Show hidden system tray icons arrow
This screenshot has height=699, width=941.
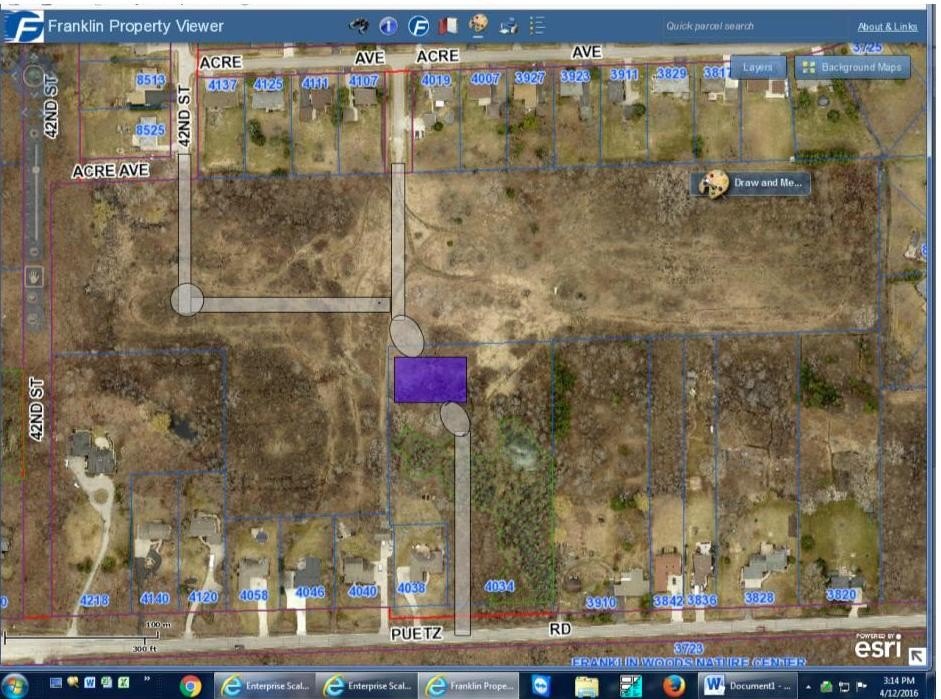pyautogui.click(x=808, y=686)
